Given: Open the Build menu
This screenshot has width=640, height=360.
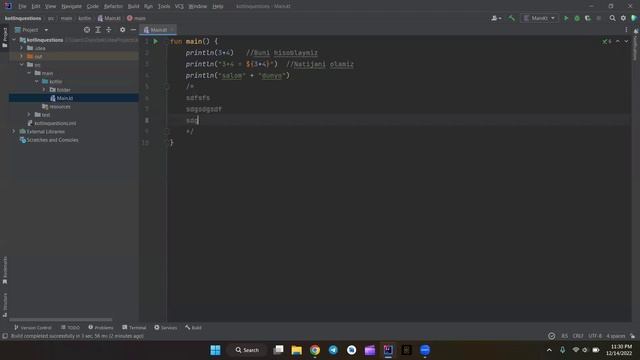Looking at the screenshot, I should [x=133, y=6].
